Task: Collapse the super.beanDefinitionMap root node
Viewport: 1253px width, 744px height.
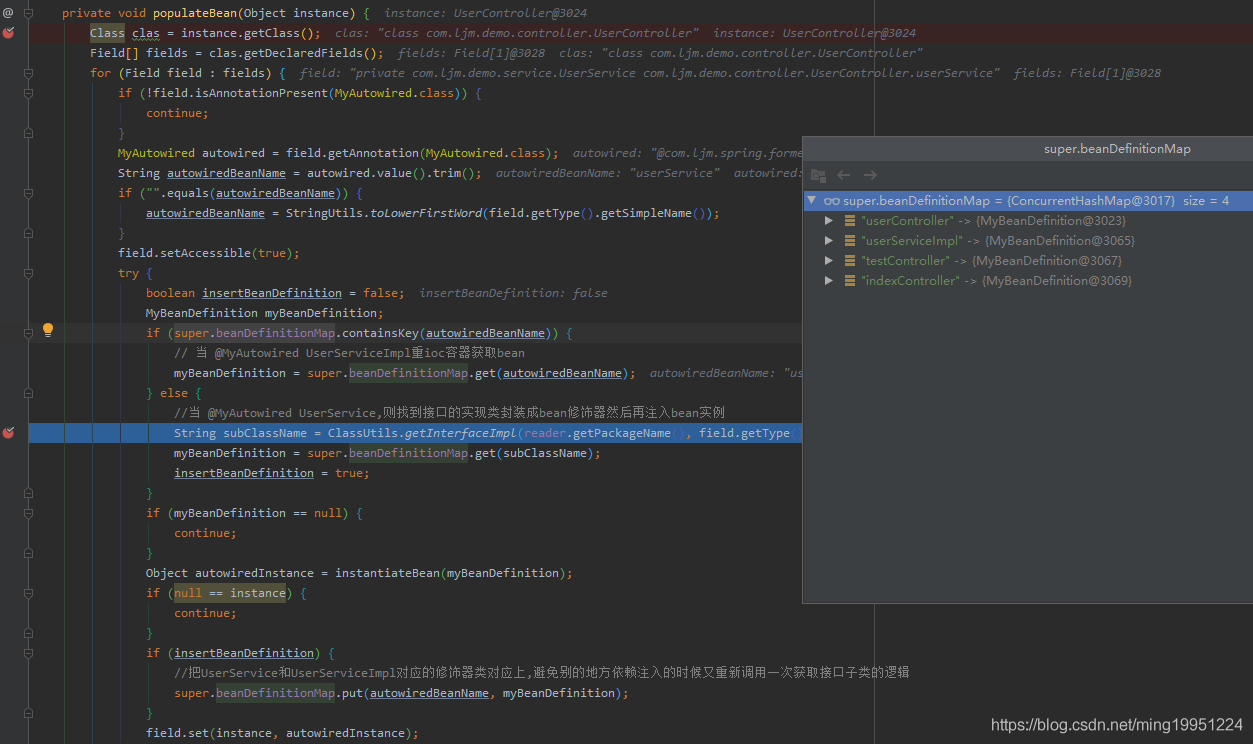Action: pyautogui.click(x=812, y=201)
